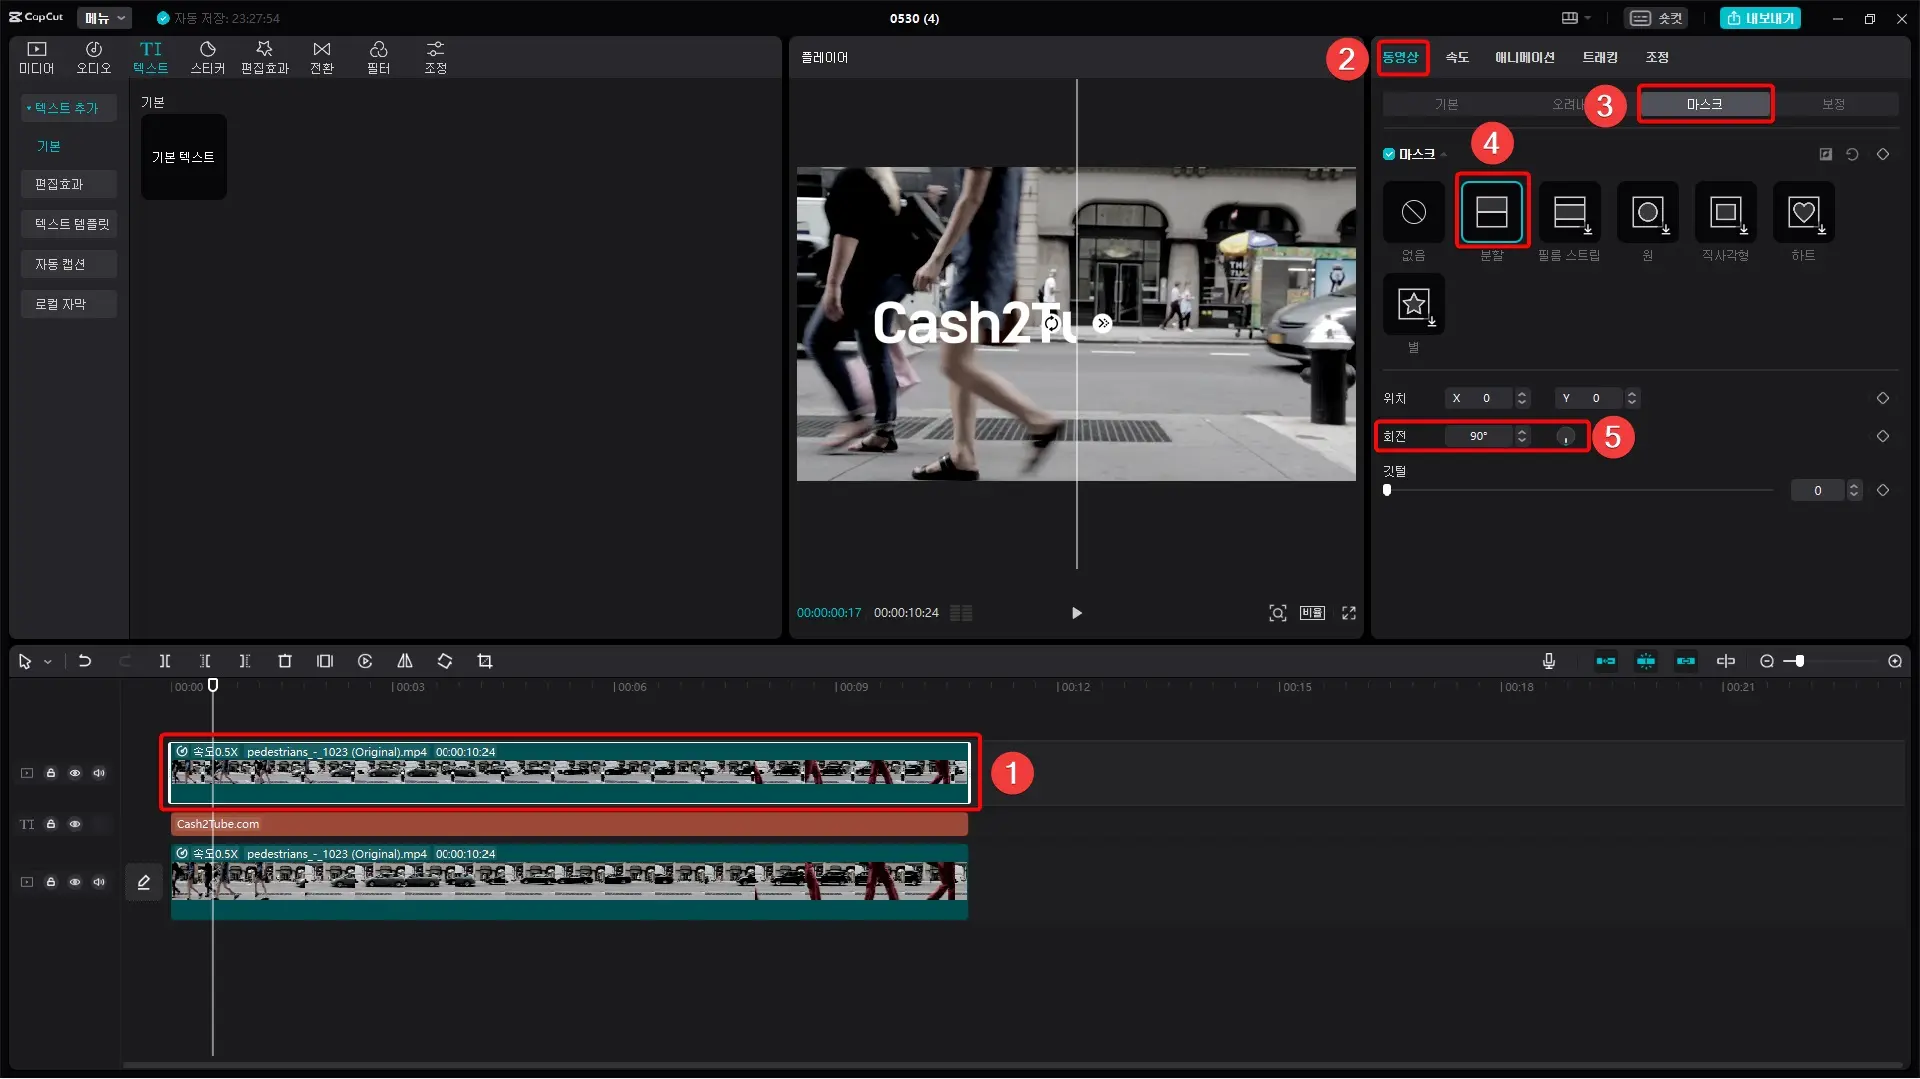Switch to the 속도 speed tab
The width and height of the screenshot is (1920, 1079).
1457,57
